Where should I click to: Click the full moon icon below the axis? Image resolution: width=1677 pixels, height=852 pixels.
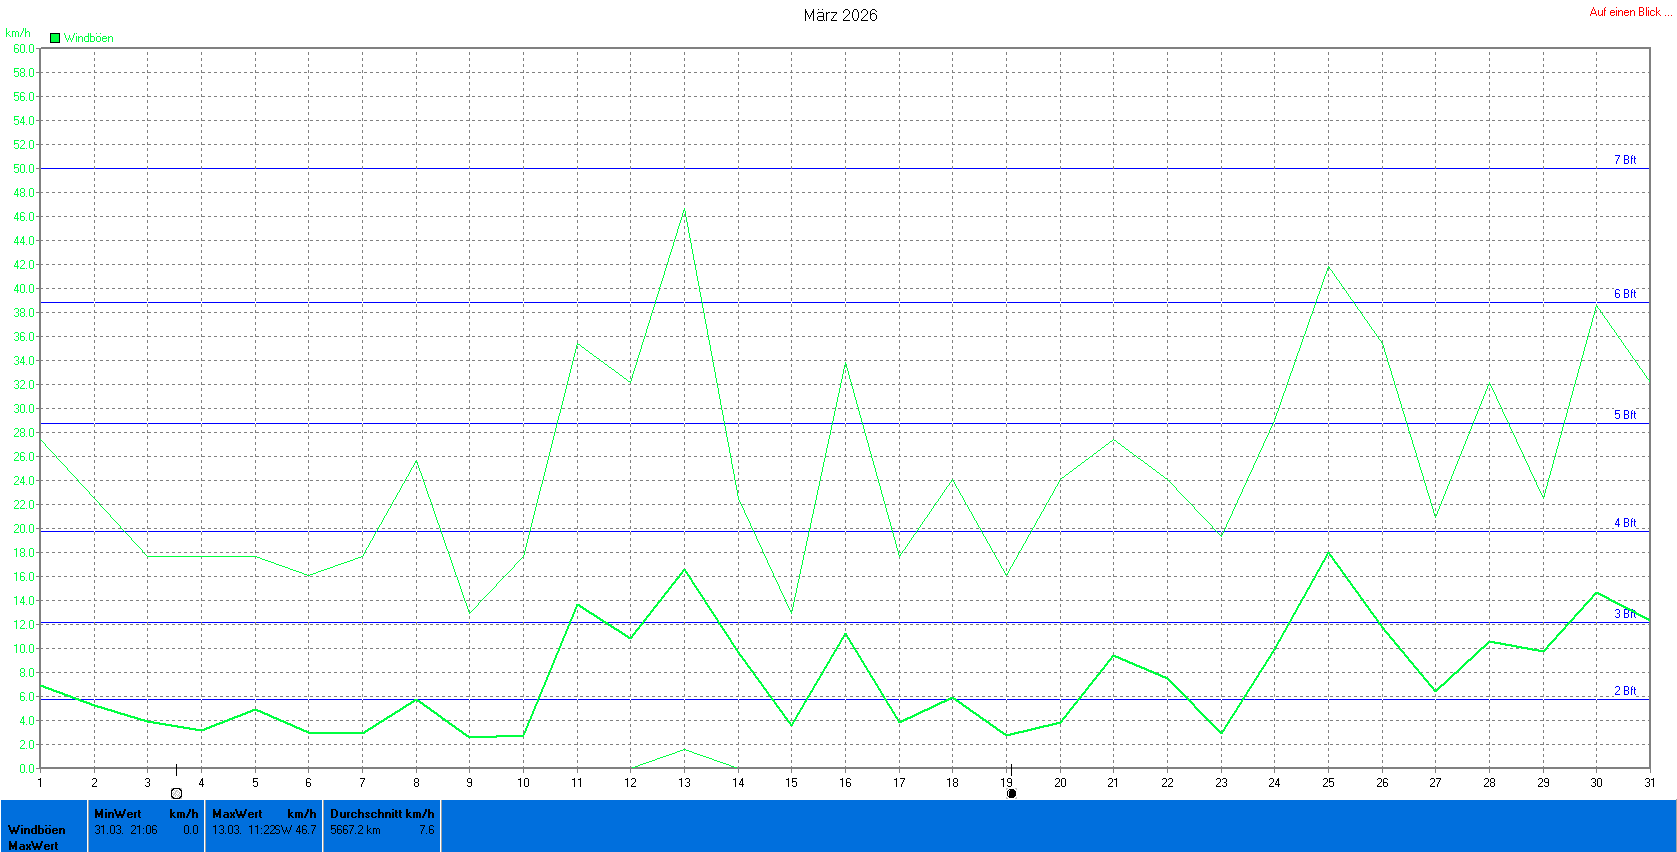177,794
